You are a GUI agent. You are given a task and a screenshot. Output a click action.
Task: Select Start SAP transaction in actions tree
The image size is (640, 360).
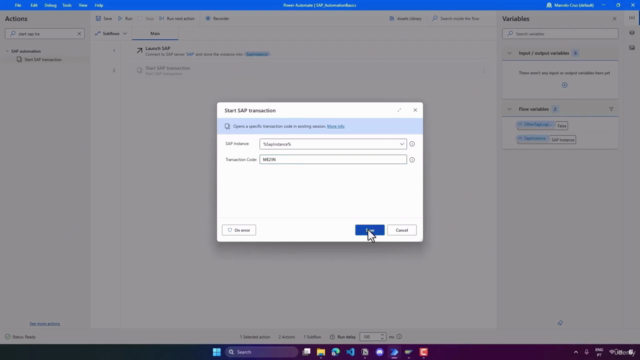[42, 60]
